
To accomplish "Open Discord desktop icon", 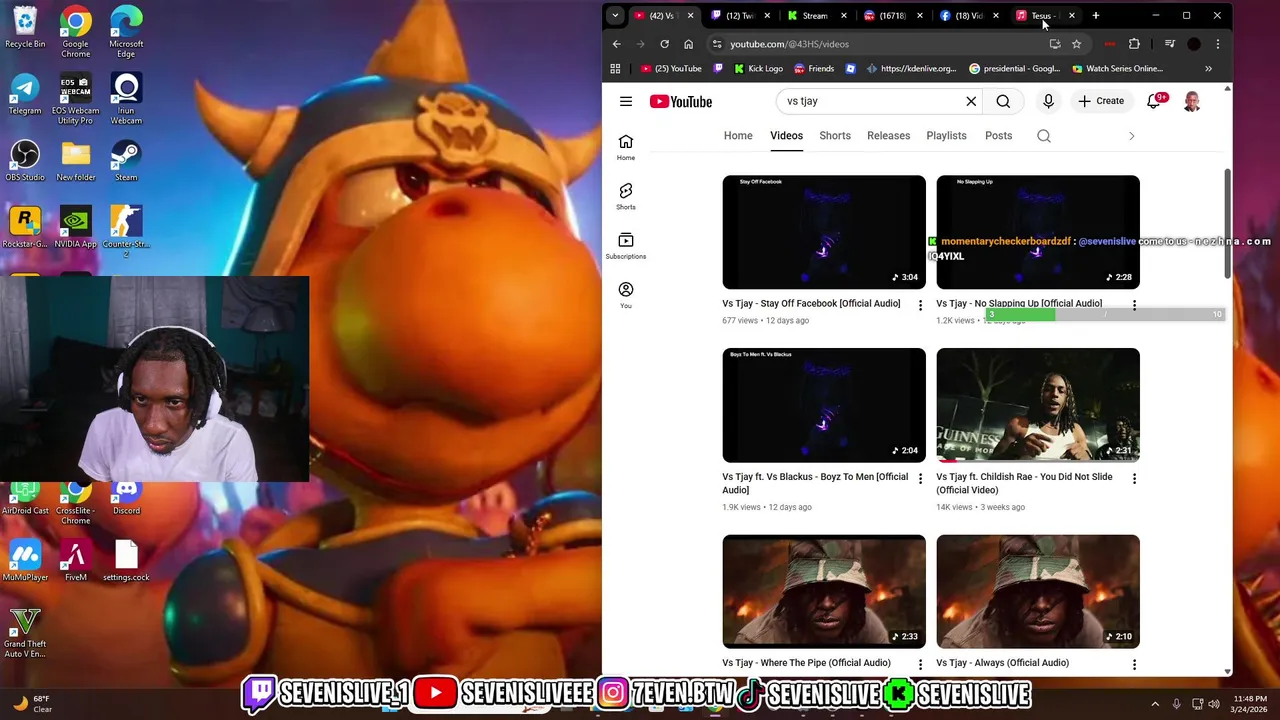I will click(x=126, y=498).
